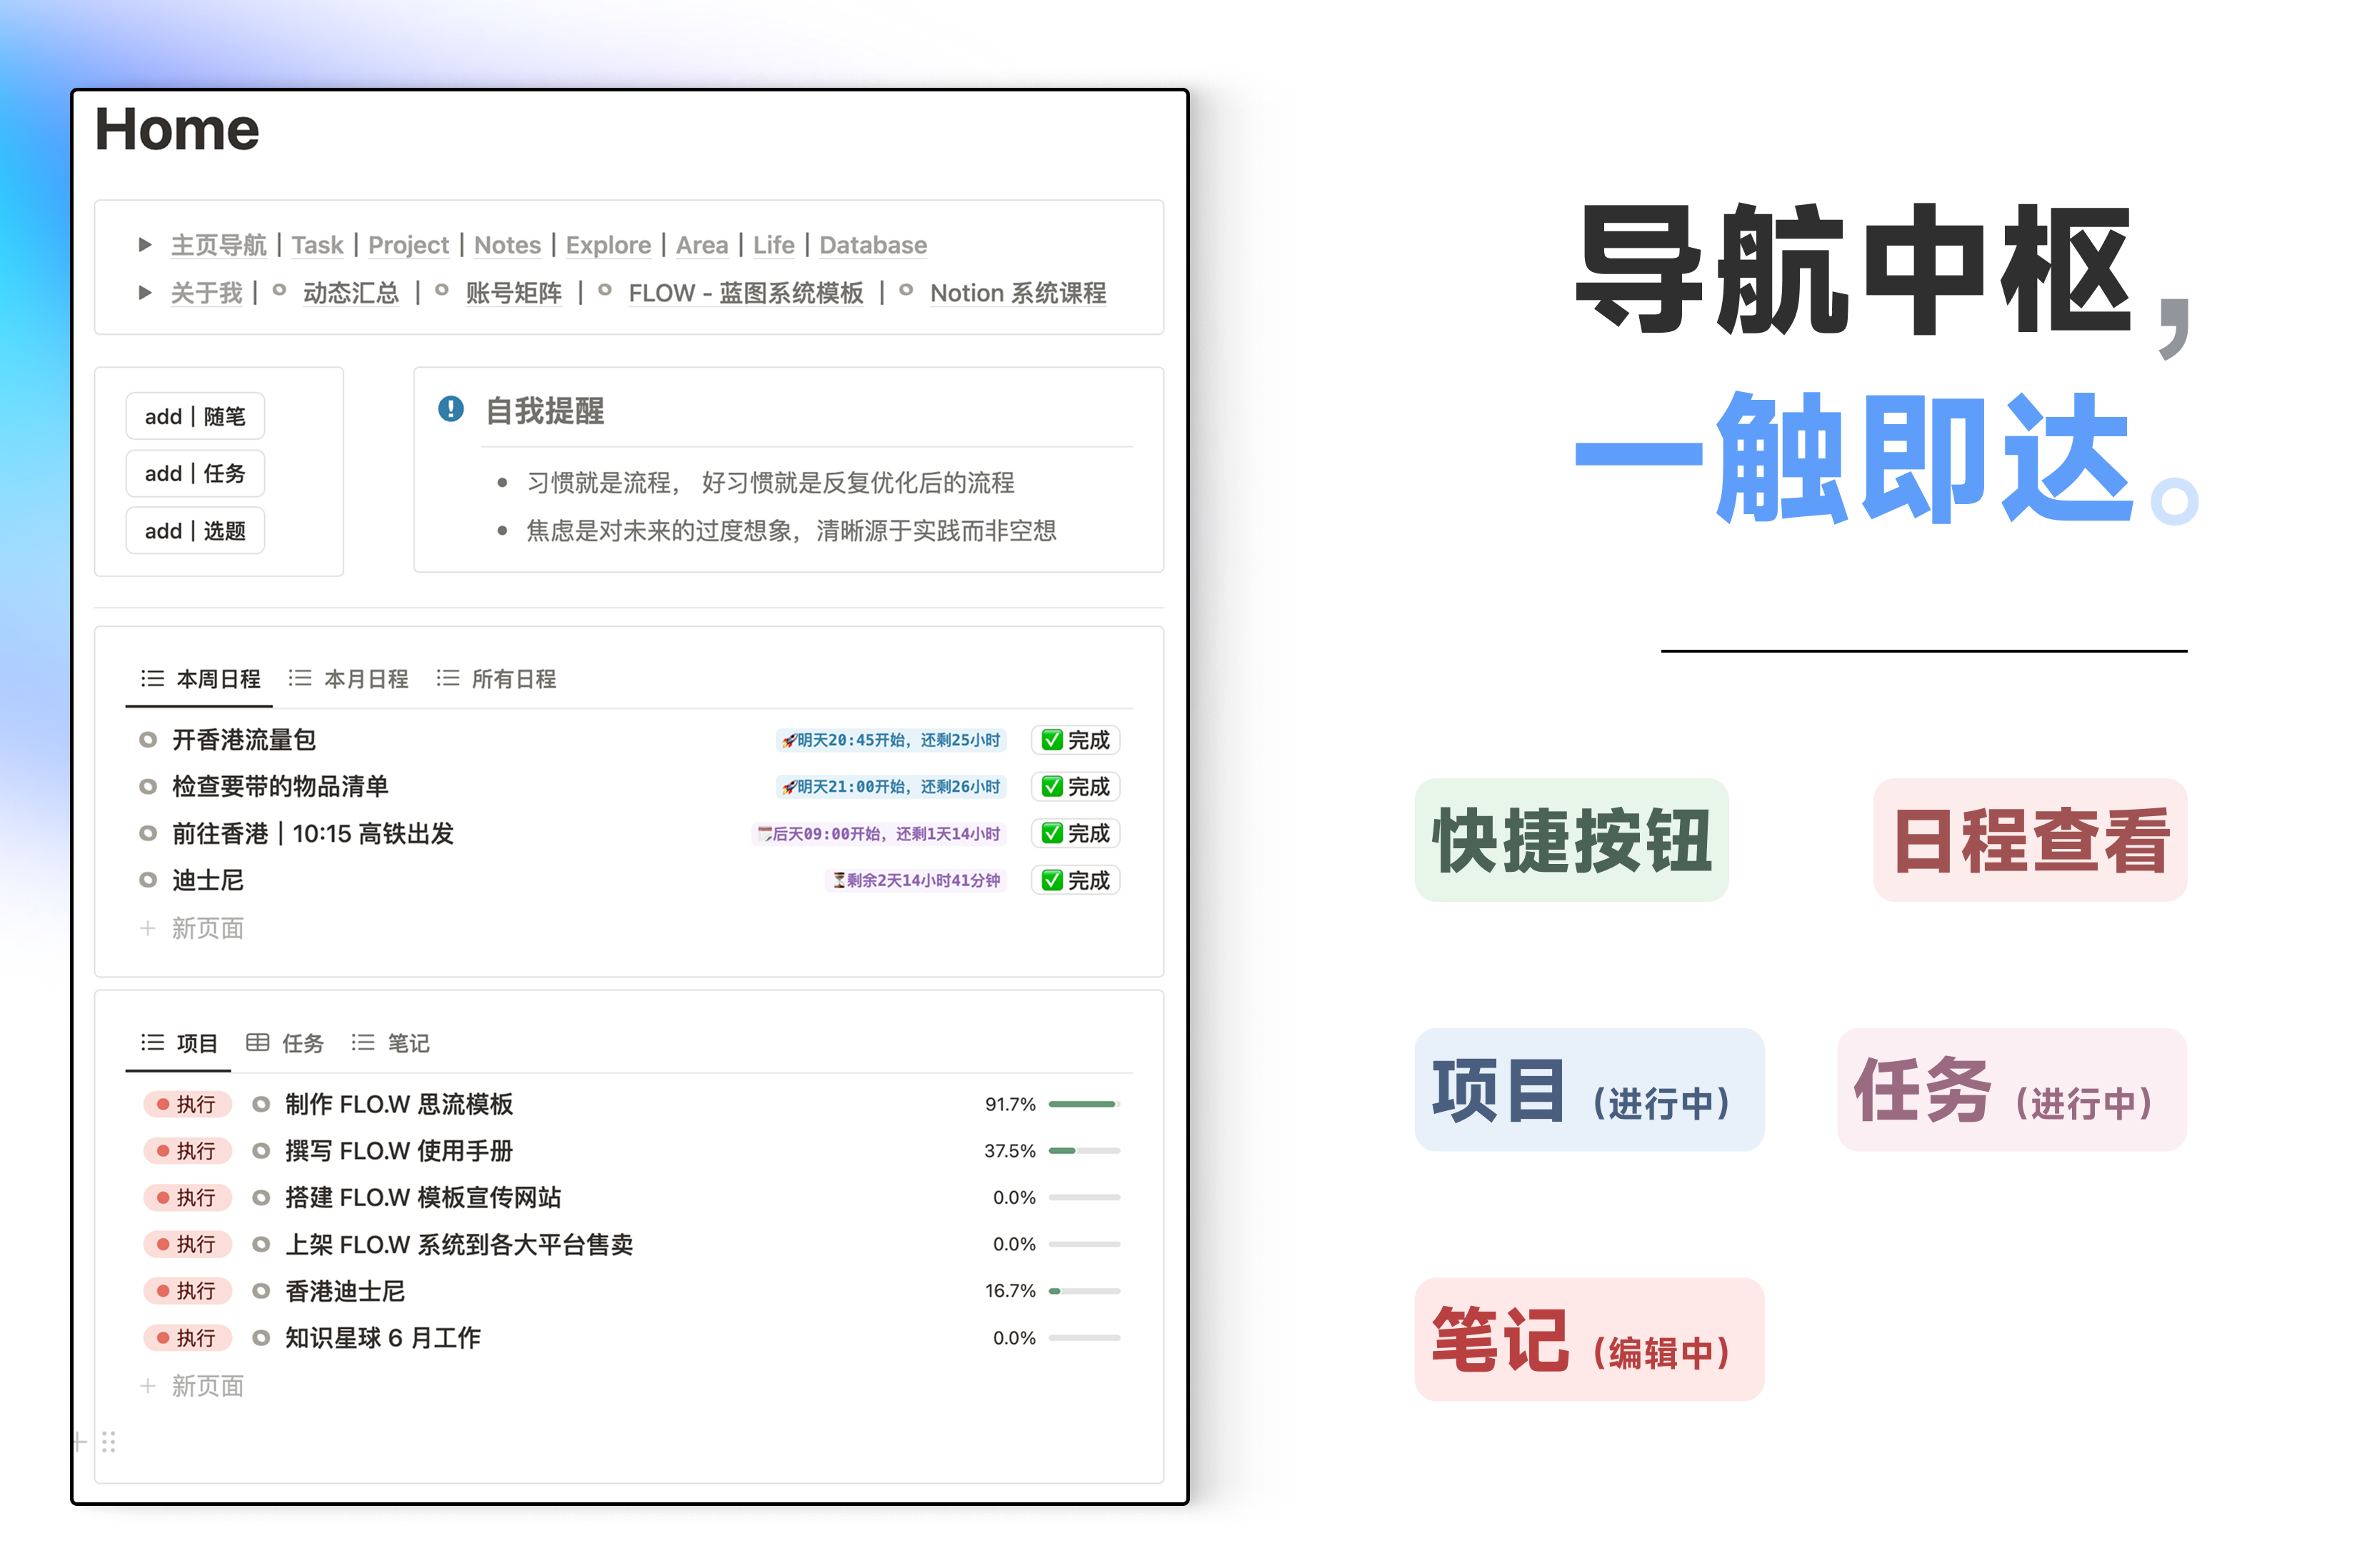
Task: Open project 香港迪士尼
Action: click(x=345, y=1291)
